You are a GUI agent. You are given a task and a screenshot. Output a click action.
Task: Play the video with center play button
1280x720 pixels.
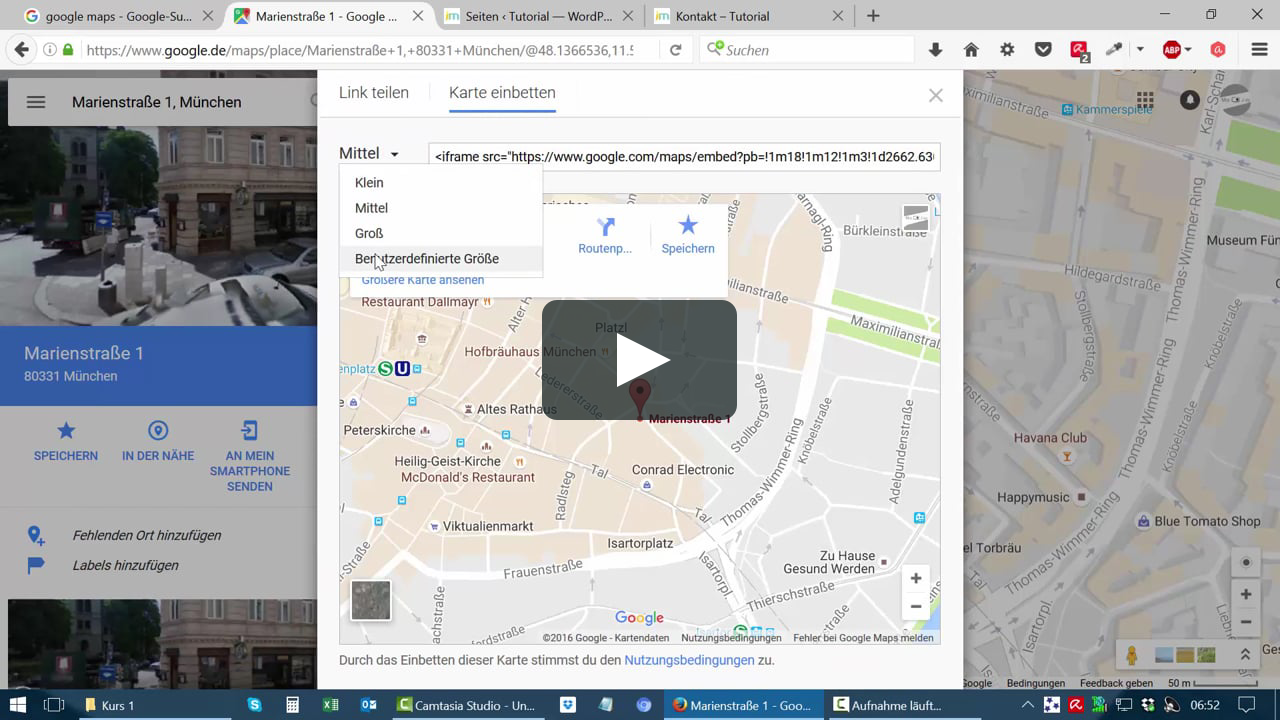click(640, 360)
